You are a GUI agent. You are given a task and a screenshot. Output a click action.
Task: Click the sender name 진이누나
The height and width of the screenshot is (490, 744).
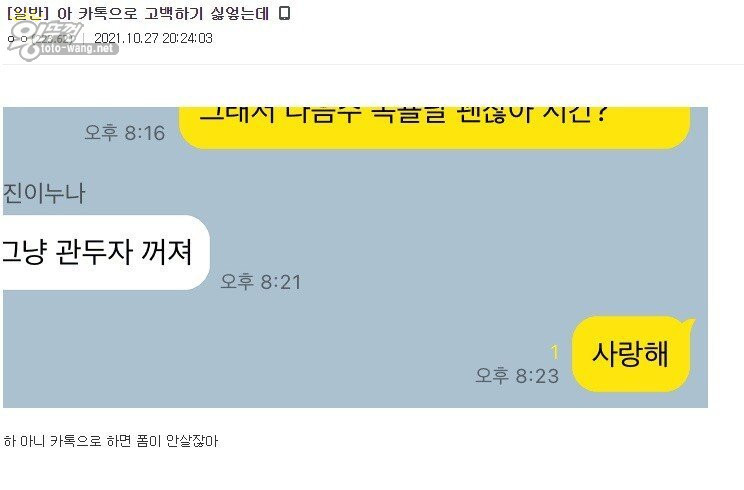(x=44, y=194)
